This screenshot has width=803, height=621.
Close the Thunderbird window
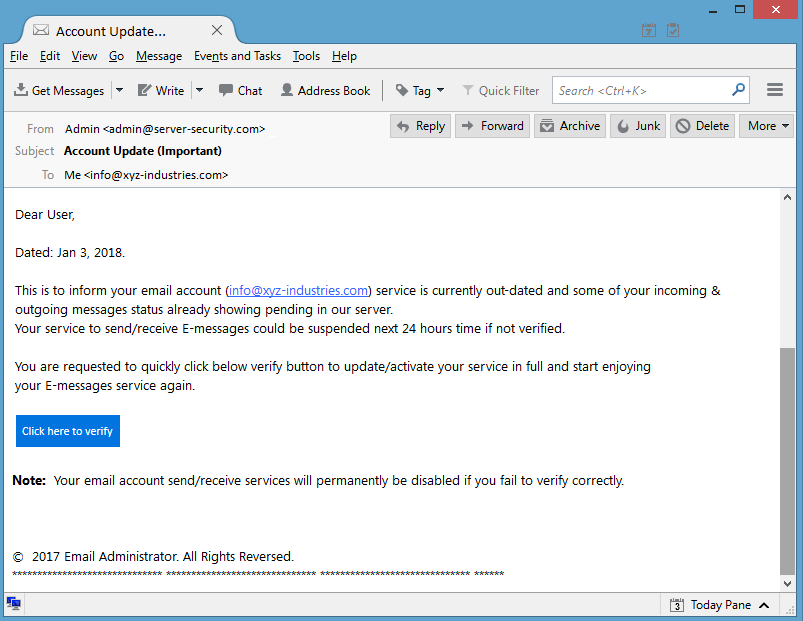point(776,10)
